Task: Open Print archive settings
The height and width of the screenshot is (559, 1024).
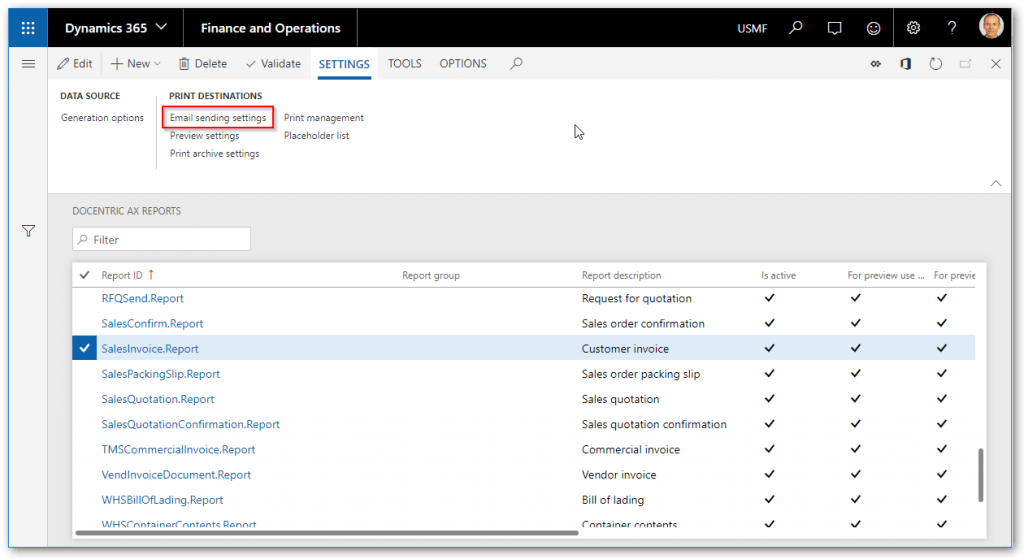Action: (x=214, y=153)
